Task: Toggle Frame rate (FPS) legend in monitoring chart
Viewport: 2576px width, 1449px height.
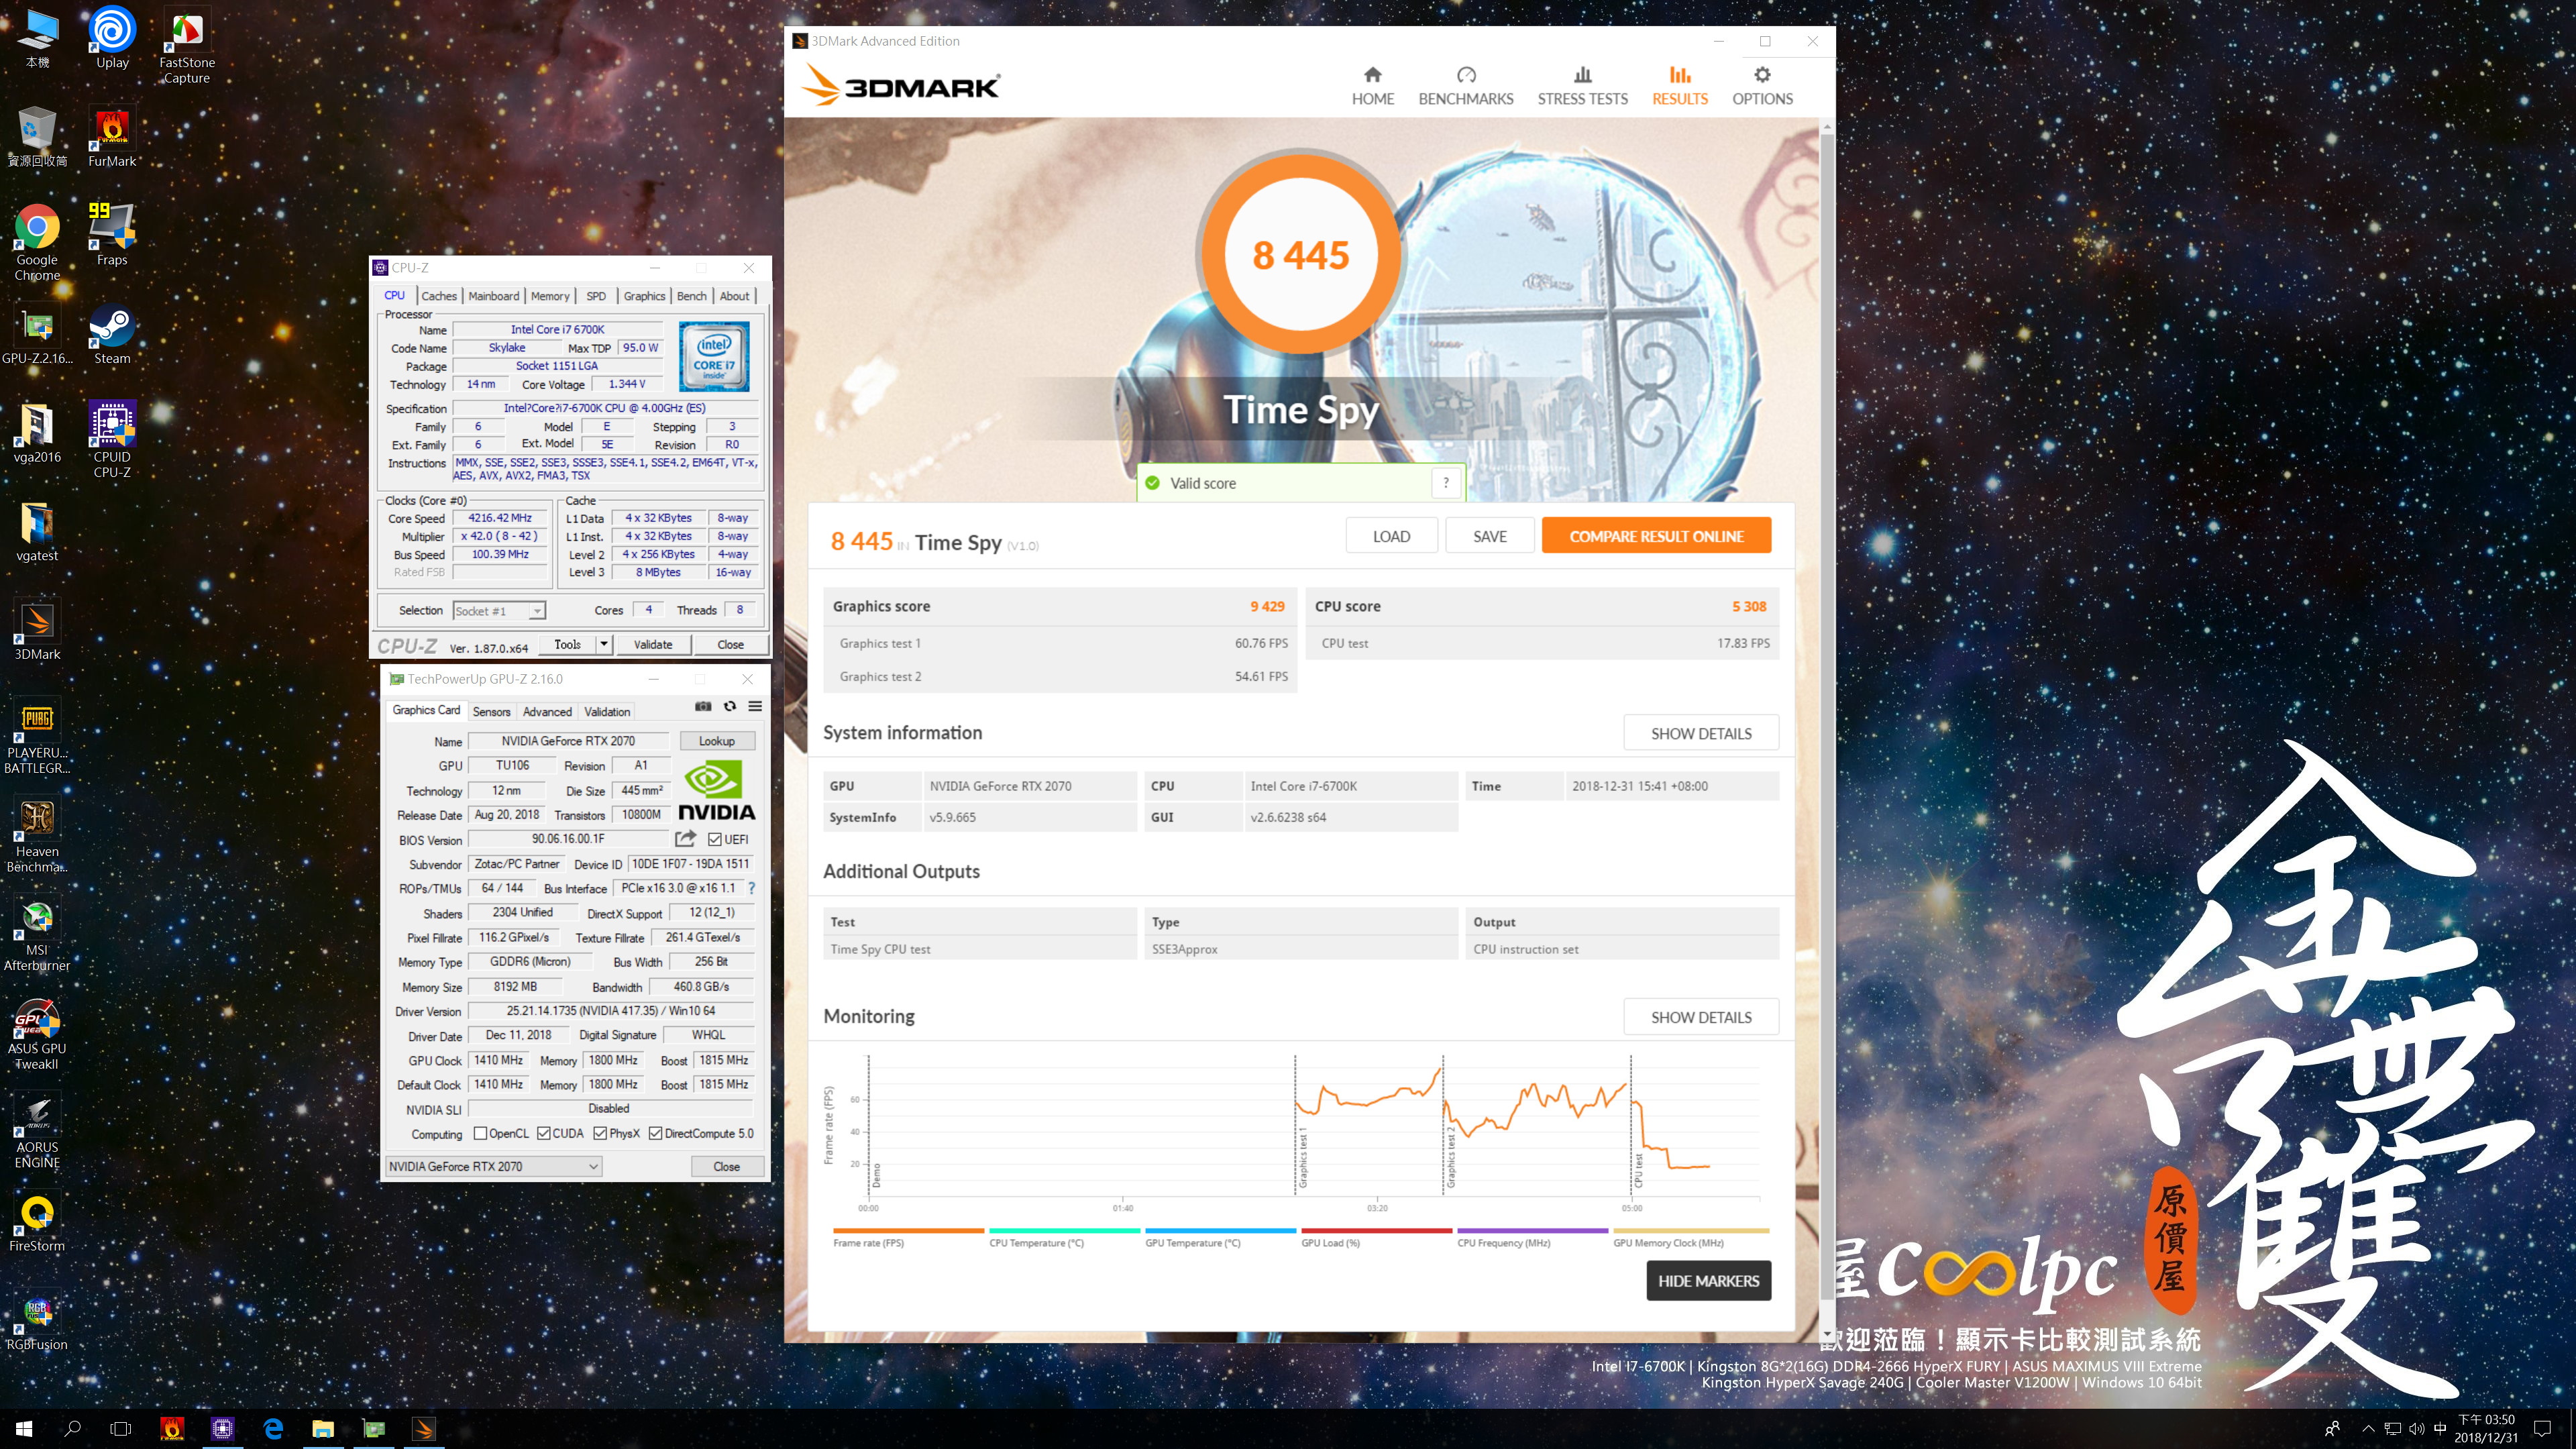Action: 908,1237
